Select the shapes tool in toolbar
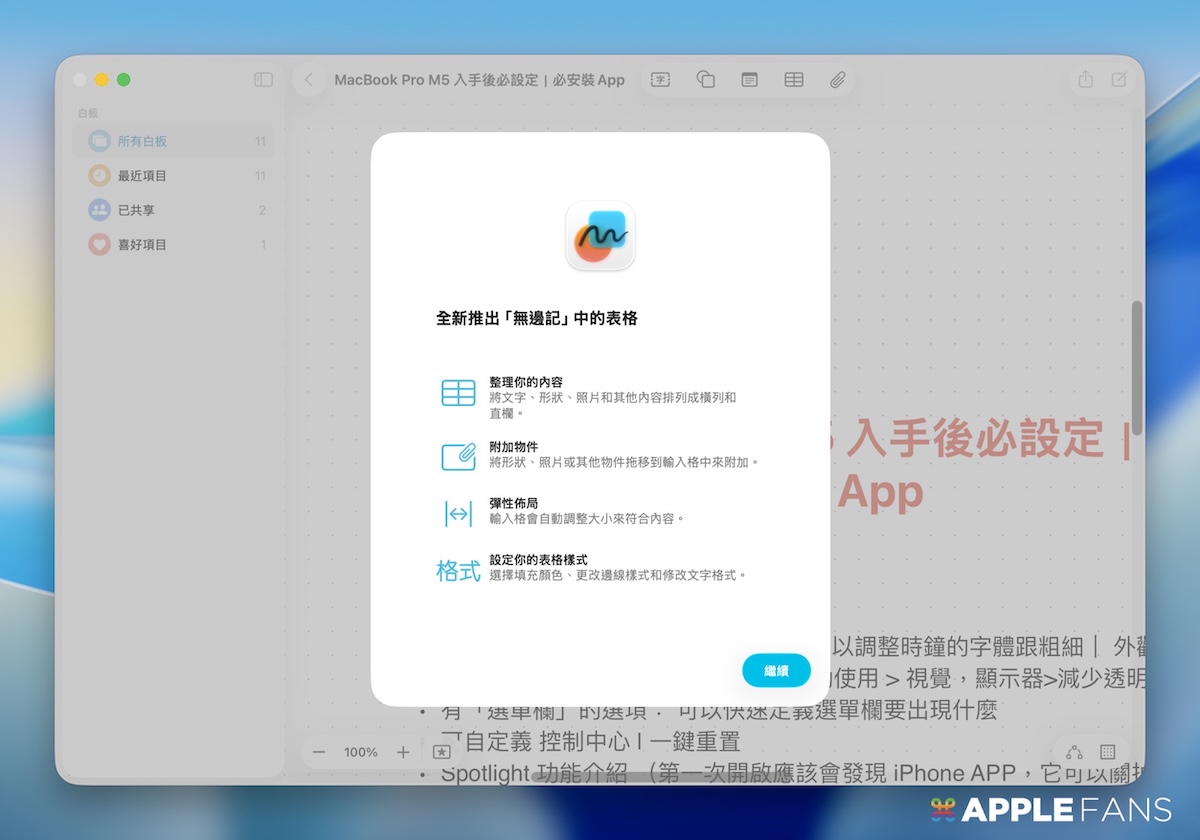The image size is (1200, 840). point(705,80)
